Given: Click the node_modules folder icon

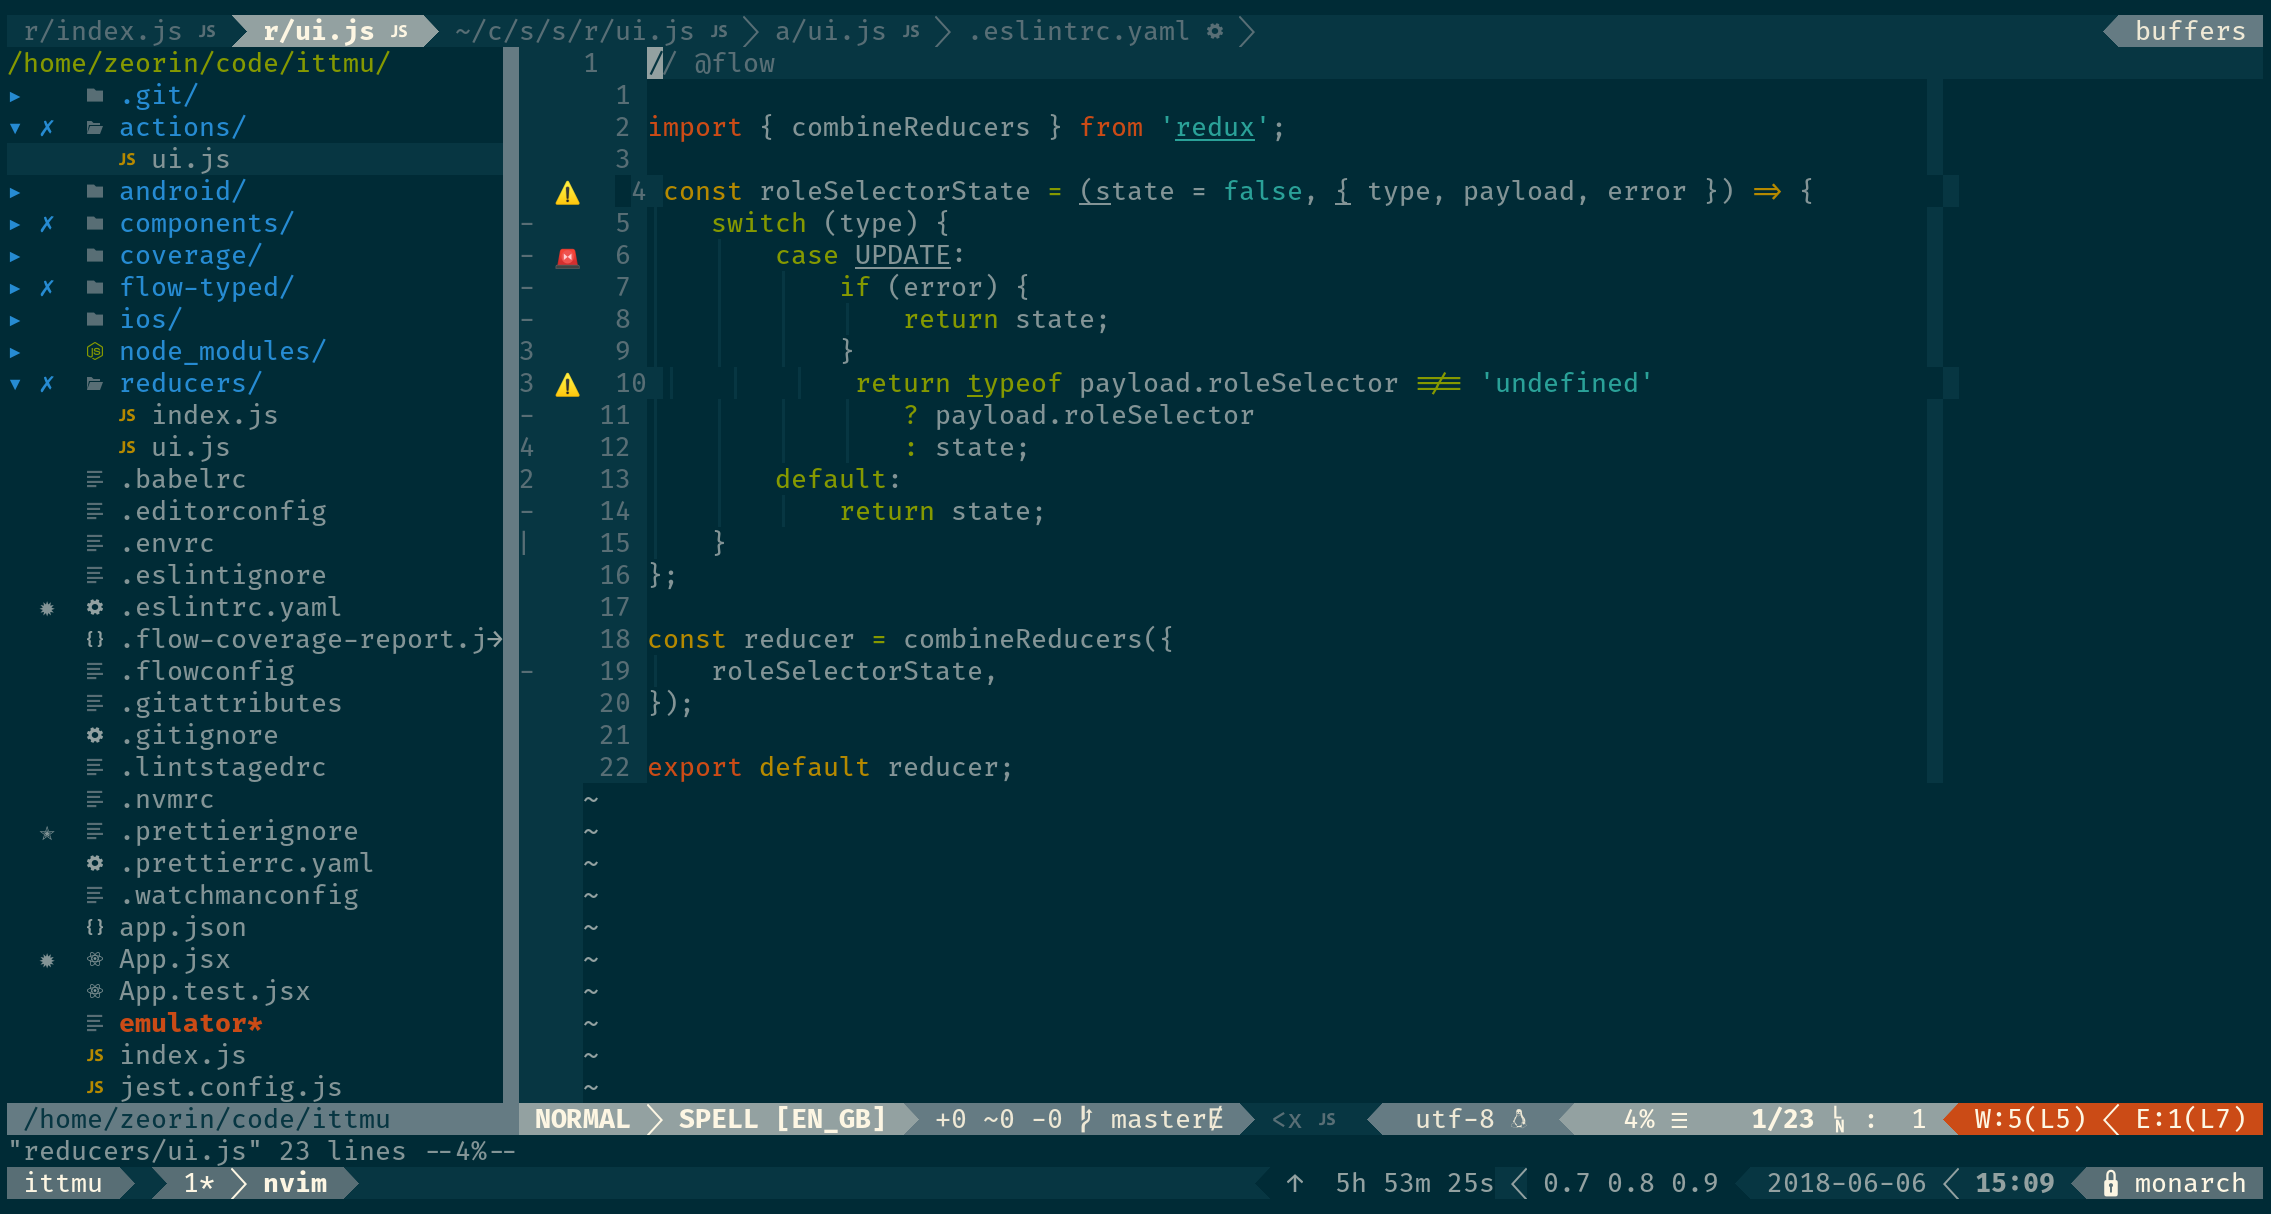Looking at the screenshot, I should 95,351.
